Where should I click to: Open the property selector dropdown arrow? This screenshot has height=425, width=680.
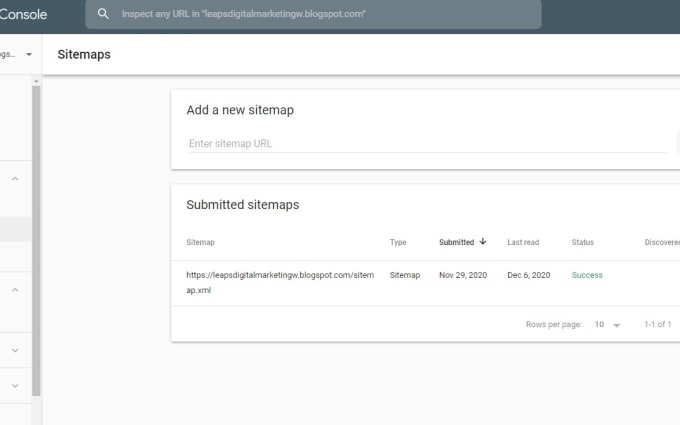pyautogui.click(x=29, y=55)
